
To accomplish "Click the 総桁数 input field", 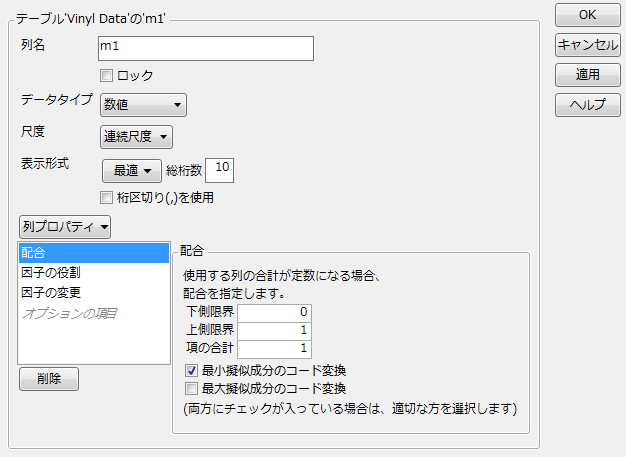I will [221, 170].
